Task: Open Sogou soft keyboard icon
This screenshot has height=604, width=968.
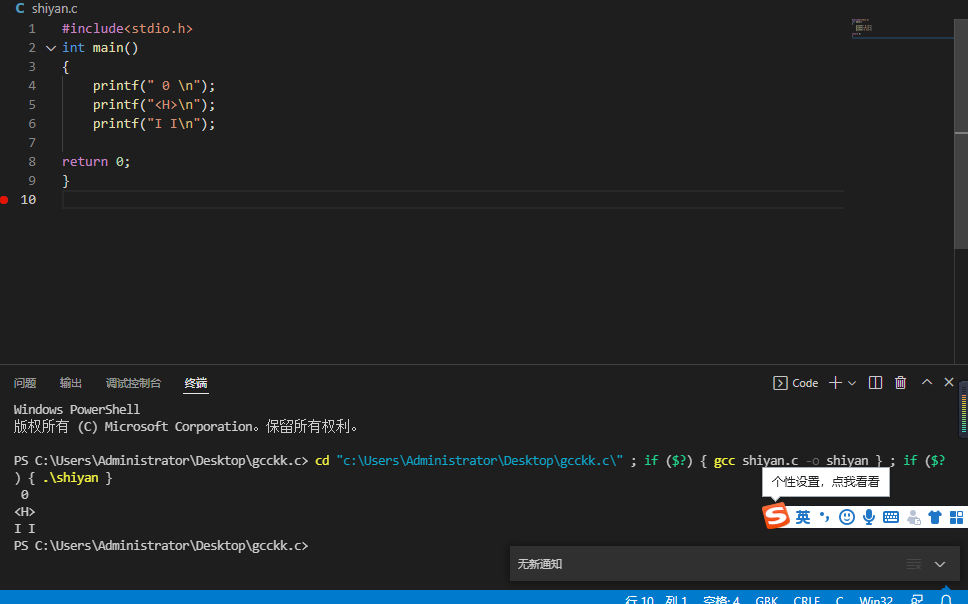Action: 891,518
